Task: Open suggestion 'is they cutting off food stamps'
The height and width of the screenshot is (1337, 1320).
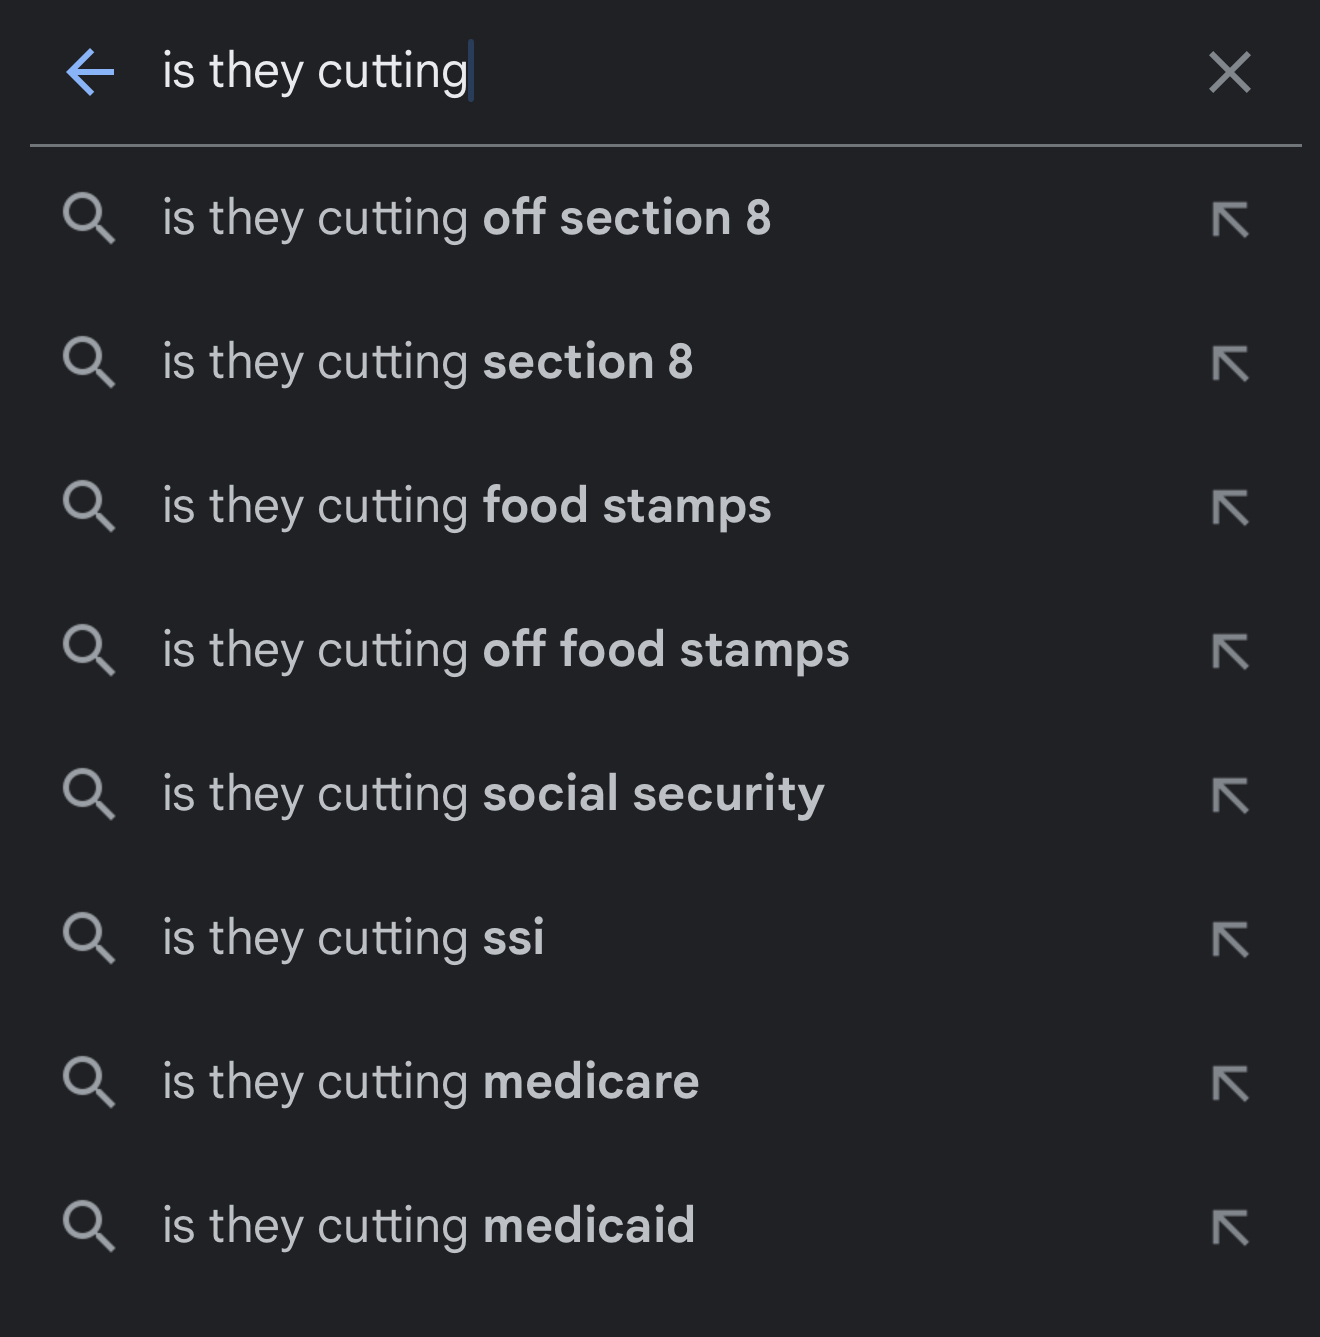Action: (505, 650)
